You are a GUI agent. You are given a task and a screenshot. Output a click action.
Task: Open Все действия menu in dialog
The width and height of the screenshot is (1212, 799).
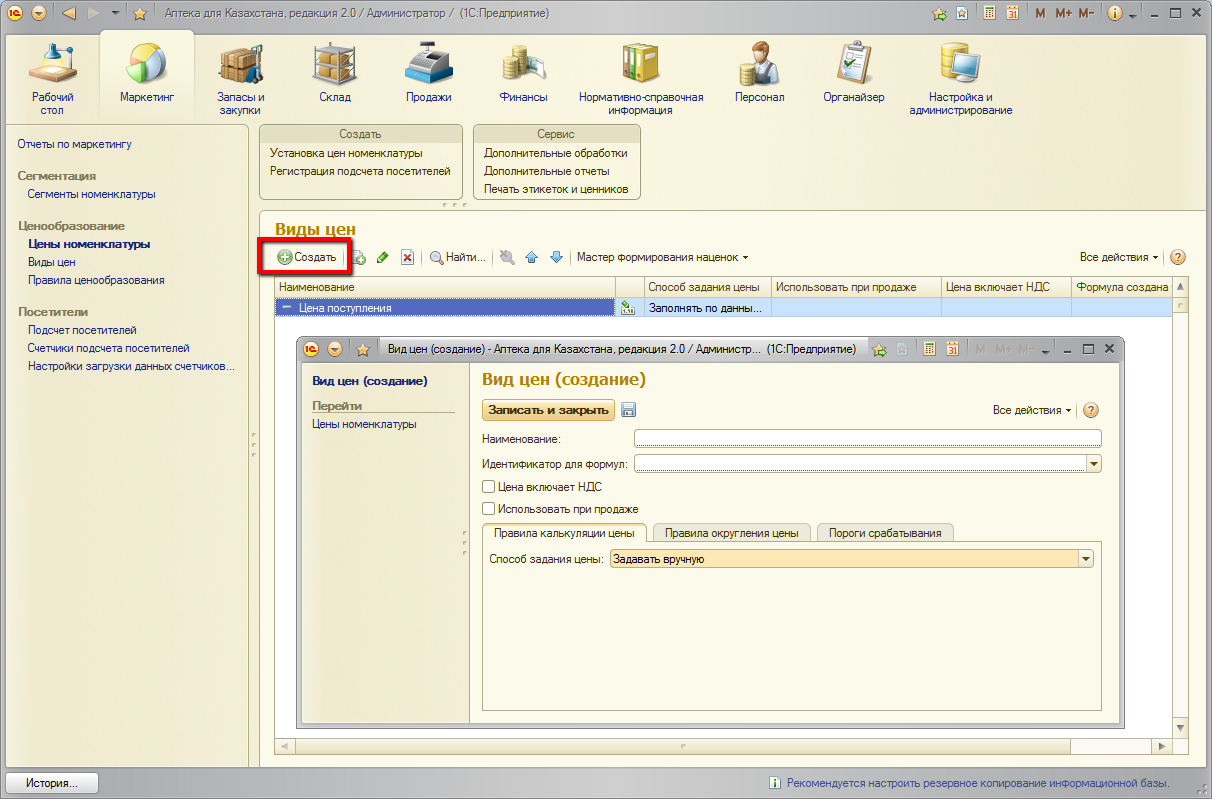(1031, 410)
